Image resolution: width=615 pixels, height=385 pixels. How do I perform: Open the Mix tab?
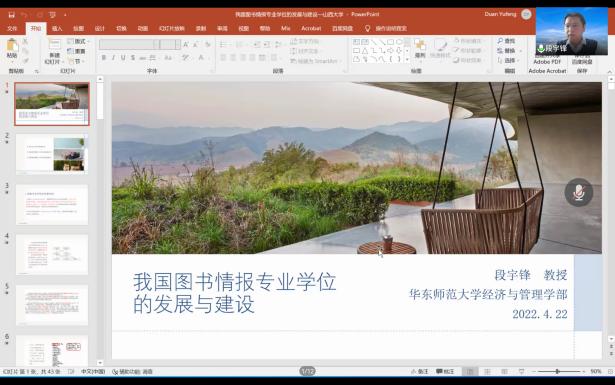click(286, 28)
